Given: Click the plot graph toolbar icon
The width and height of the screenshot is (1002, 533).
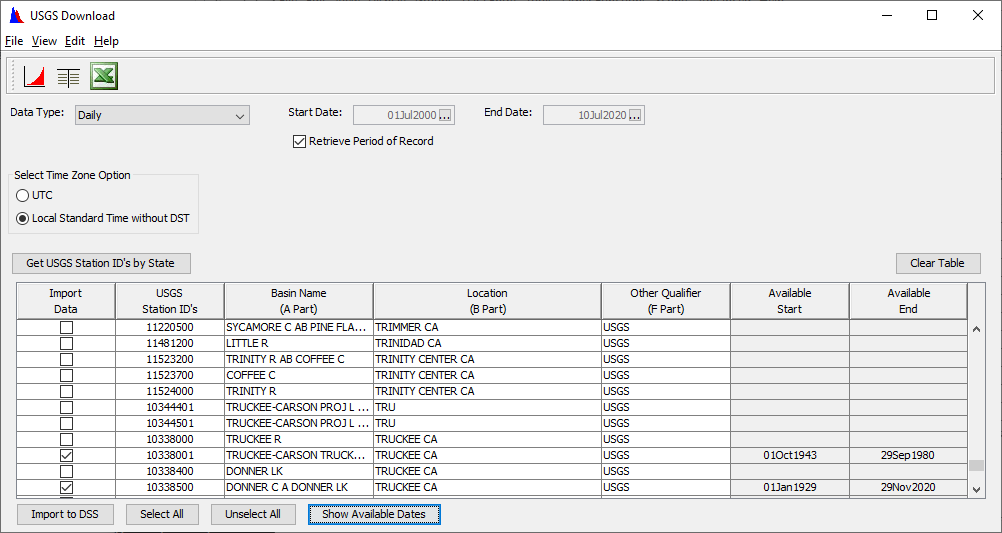Looking at the screenshot, I should coord(35,77).
